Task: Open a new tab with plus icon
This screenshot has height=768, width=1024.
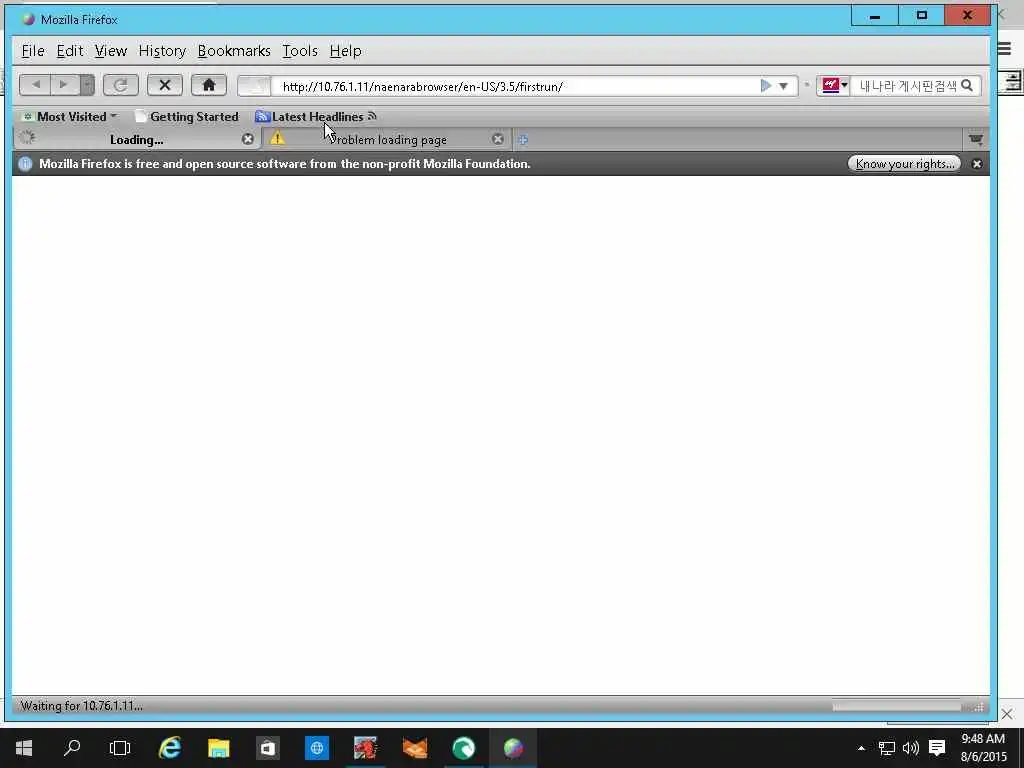Action: tap(522, 140)
